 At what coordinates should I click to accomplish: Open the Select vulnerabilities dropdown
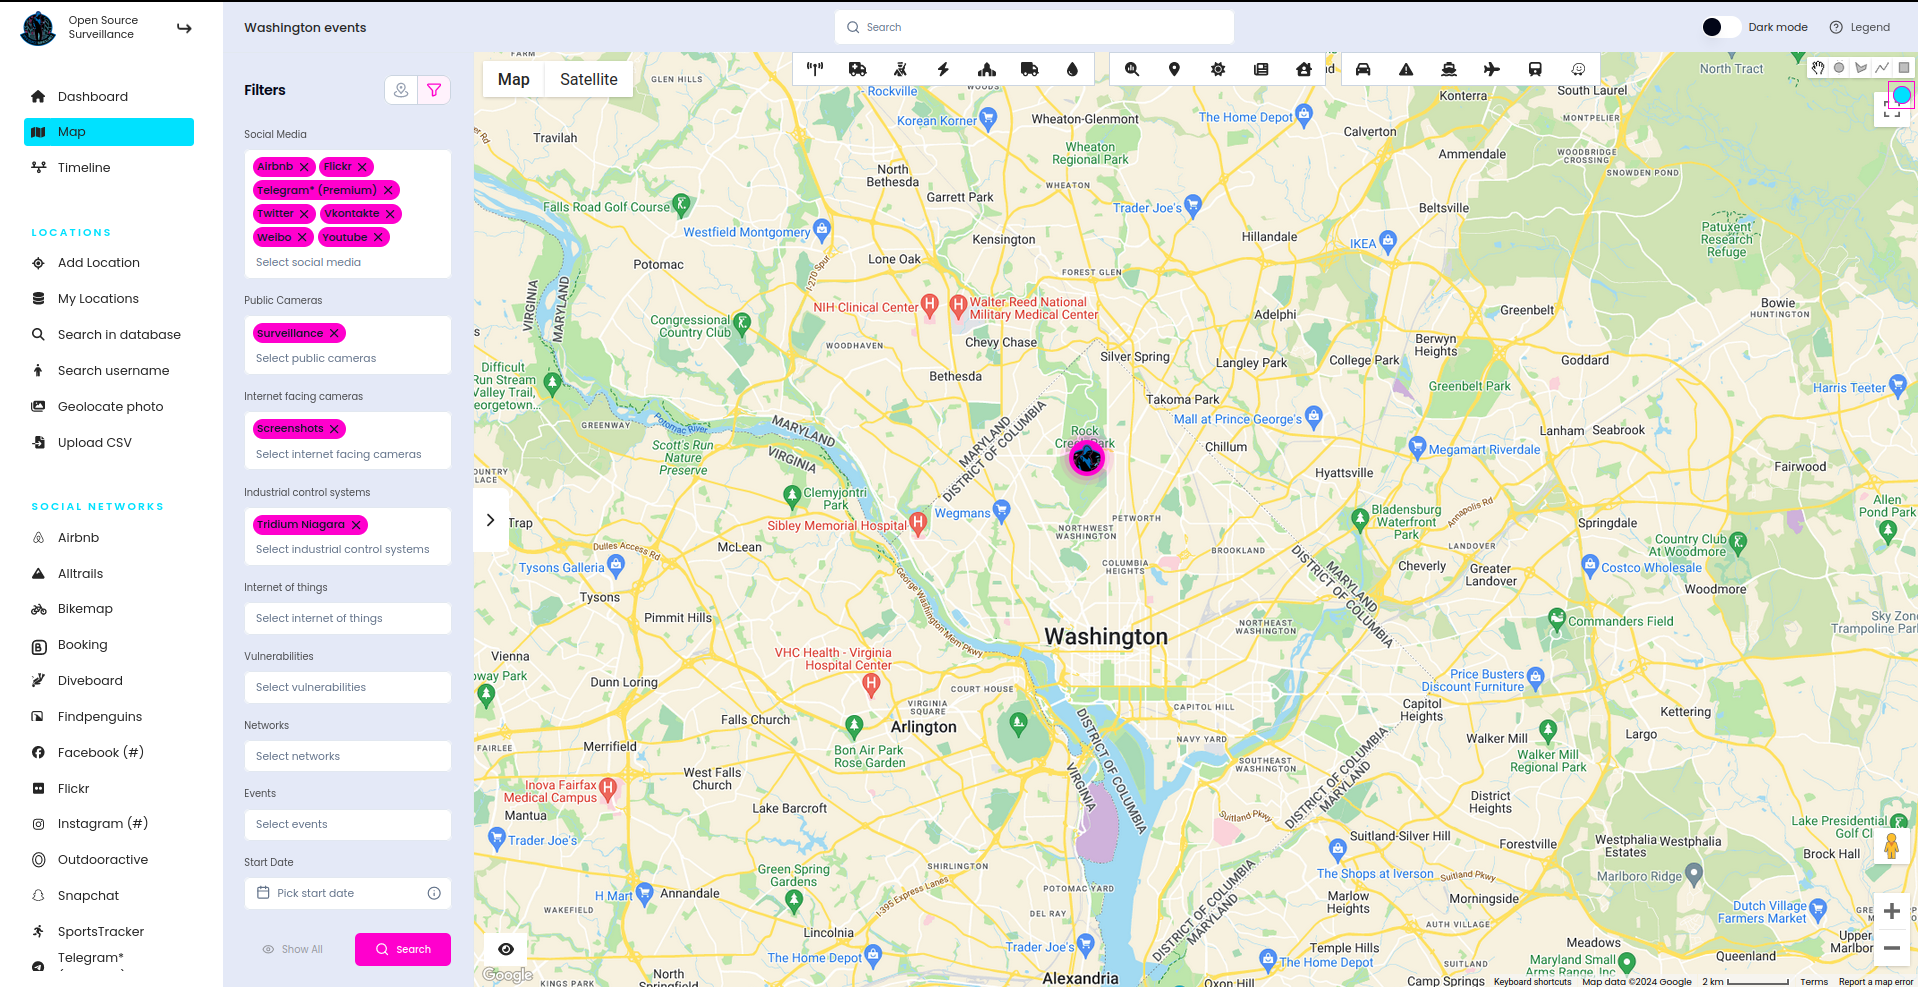[x=347, y=687]
